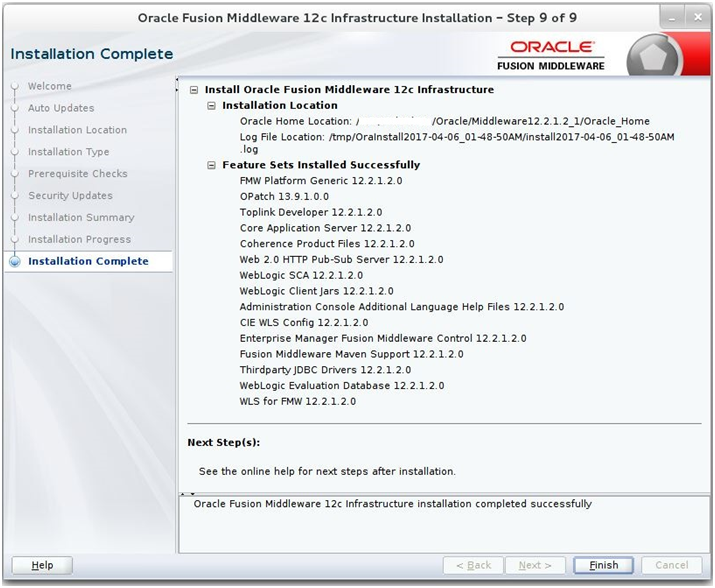This screenshot has width=715, height=588.
Task: Click the sidebar splitter collapse arrow
Action: point(176,85)
